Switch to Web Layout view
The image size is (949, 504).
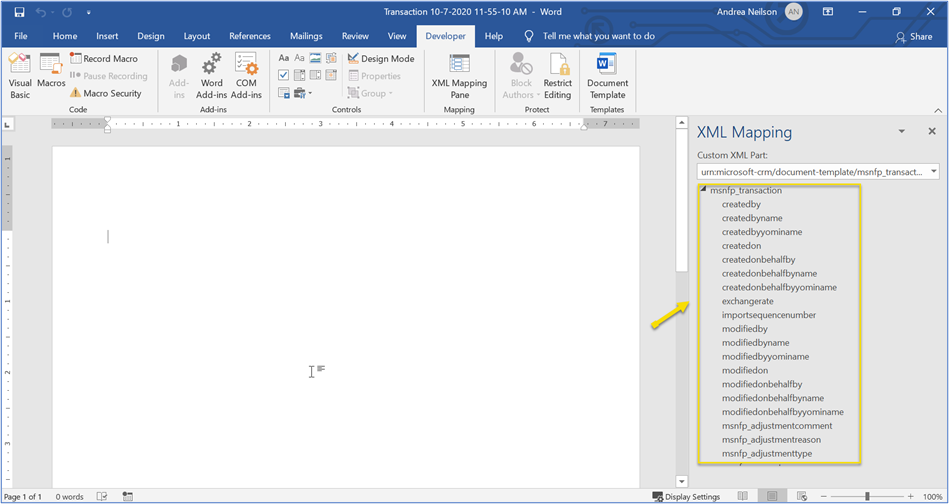802,496
